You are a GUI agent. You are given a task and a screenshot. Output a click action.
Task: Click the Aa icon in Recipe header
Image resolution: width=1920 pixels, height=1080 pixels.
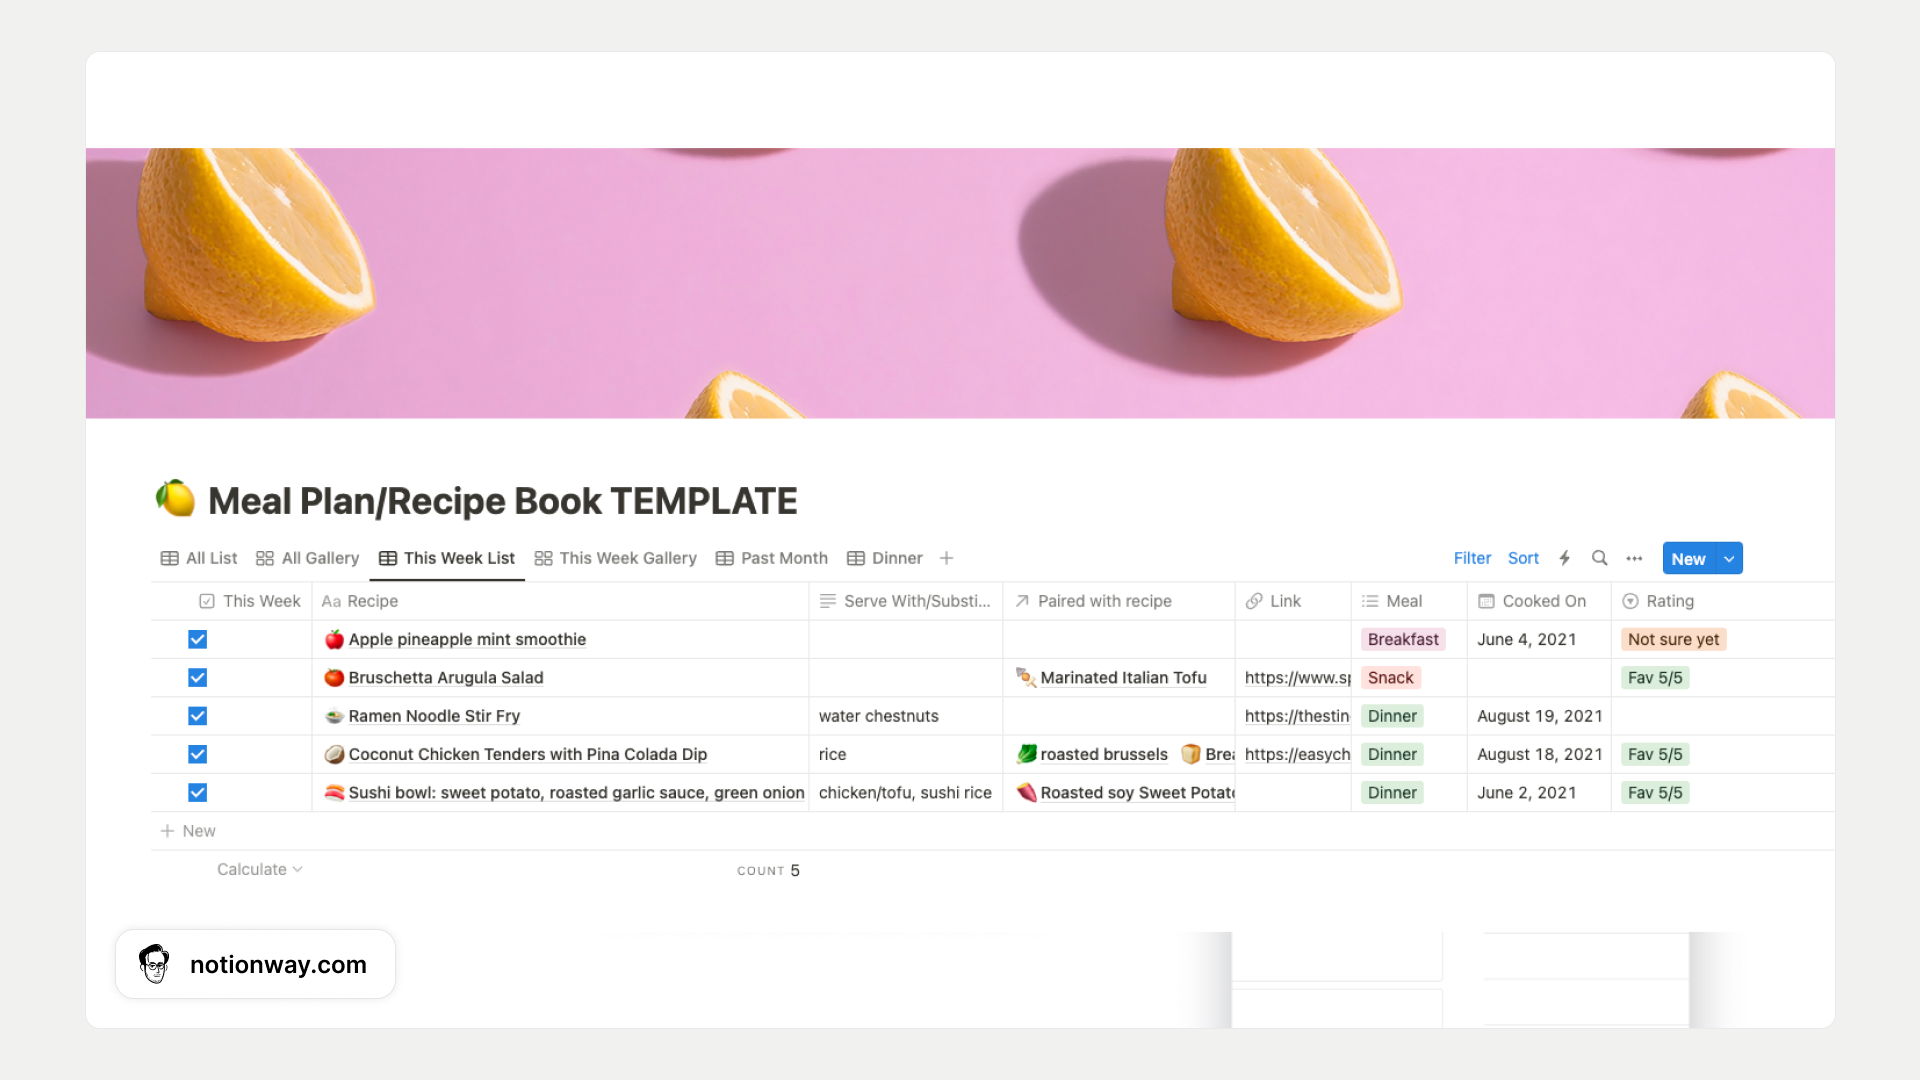[x=331, y=601]
